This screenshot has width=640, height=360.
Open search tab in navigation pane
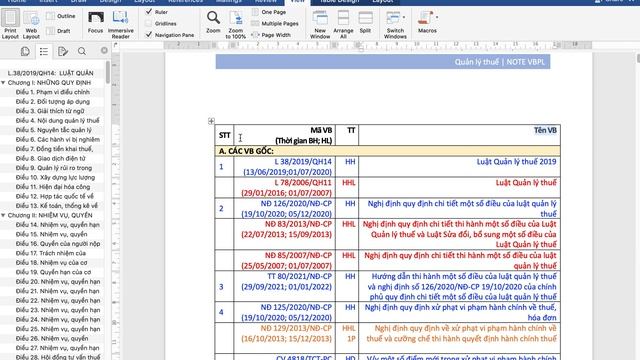[x=82, y=51]
